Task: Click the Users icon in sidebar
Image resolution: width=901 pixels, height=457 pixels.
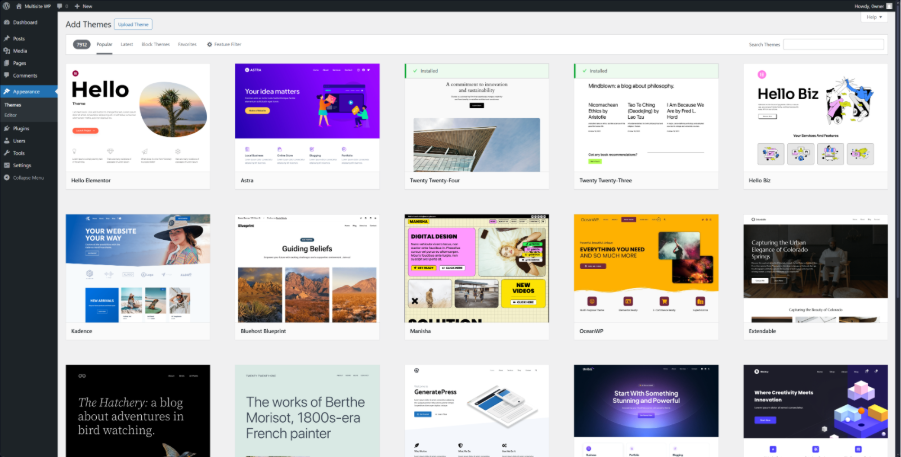Action: (6, 141)
